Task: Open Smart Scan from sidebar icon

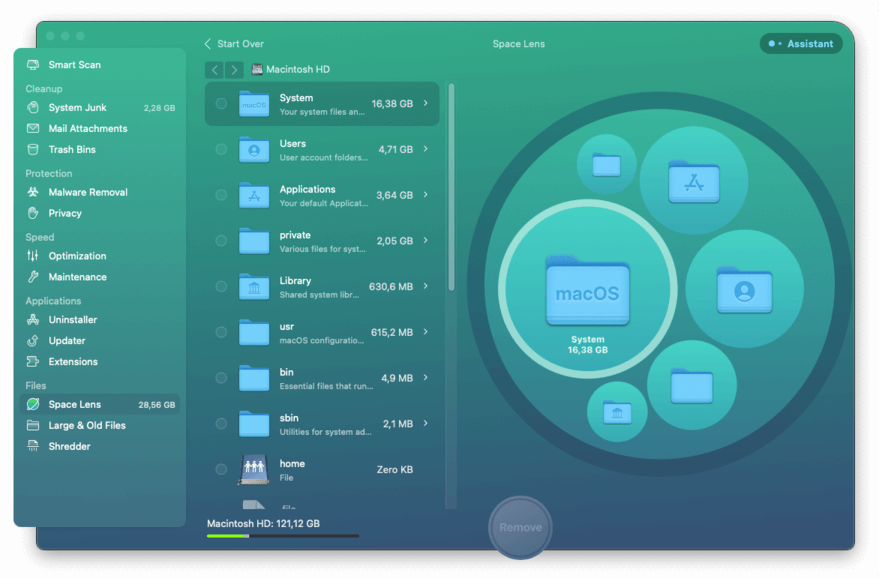Action: pos(33,64)
